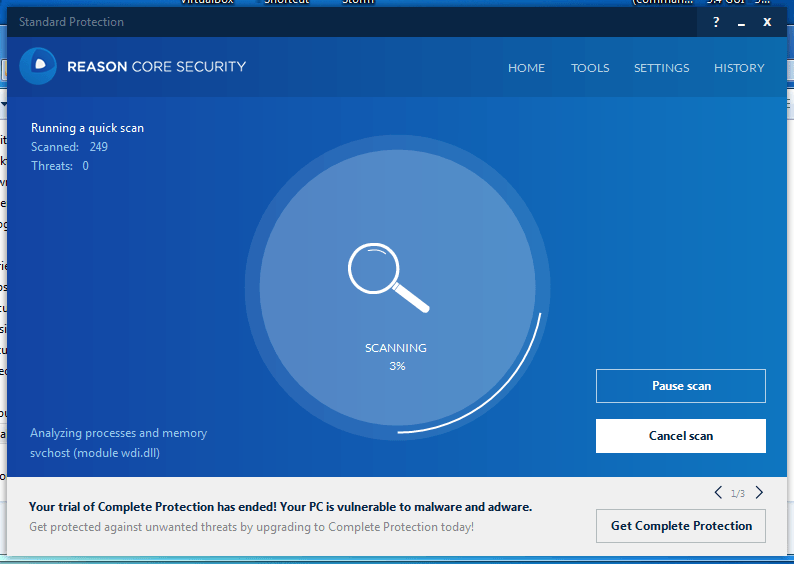Screen dimensions: 794x564
Task: Click the upgrade to Complete Protection message
Action: pyautogui.click(x=251, y=527)
